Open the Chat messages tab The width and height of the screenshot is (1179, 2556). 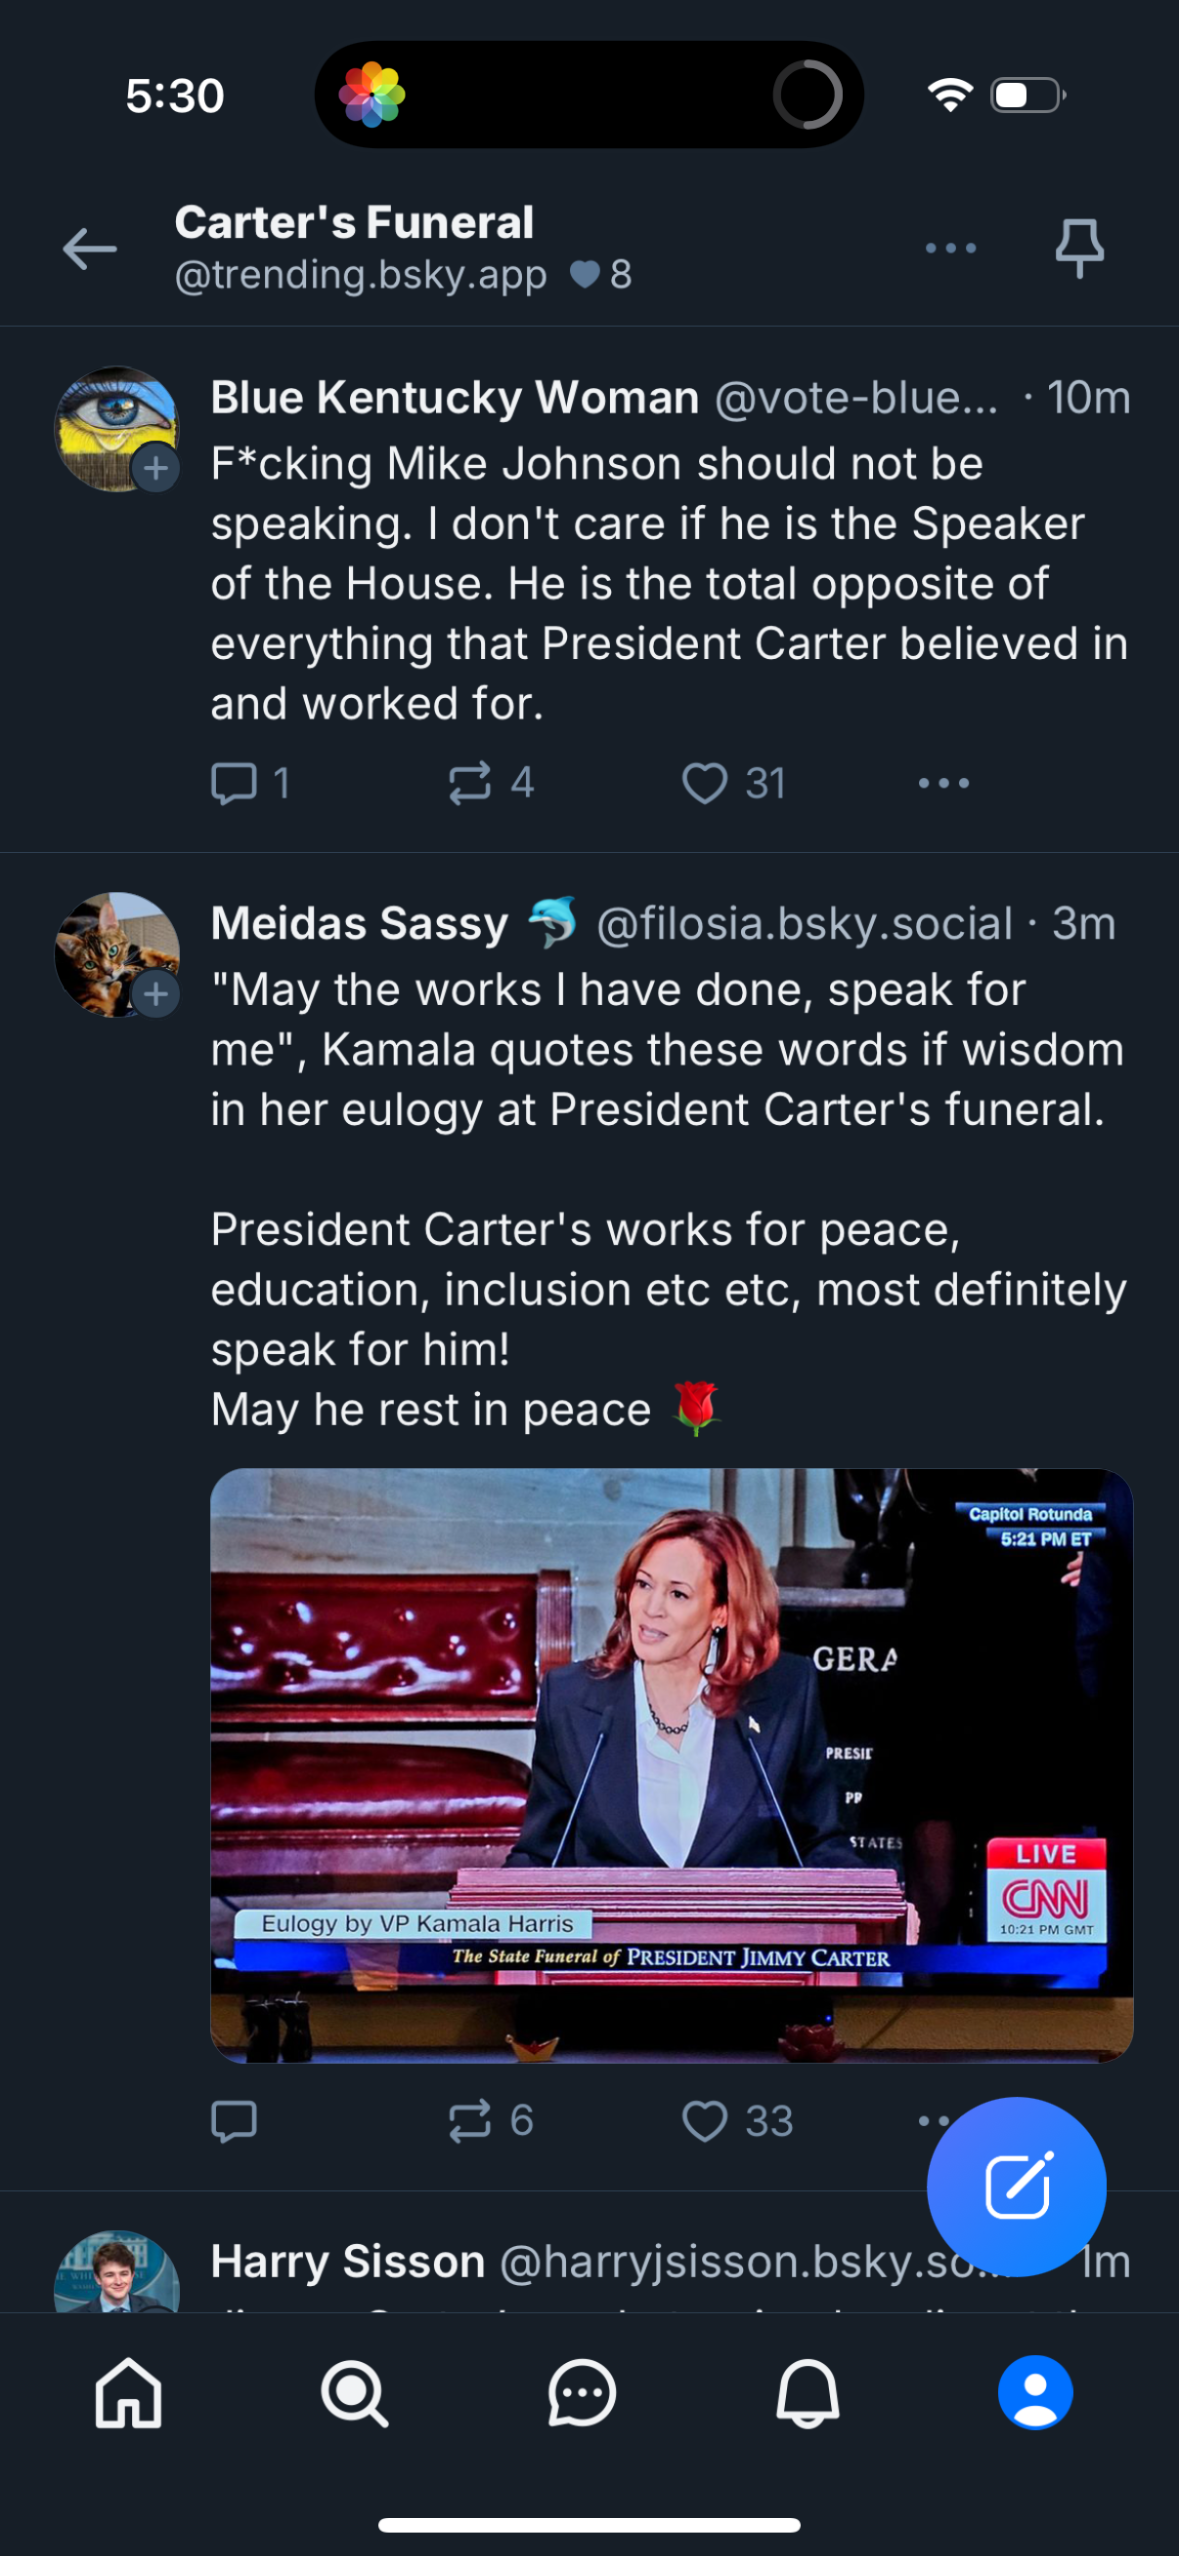(581, 2393)
